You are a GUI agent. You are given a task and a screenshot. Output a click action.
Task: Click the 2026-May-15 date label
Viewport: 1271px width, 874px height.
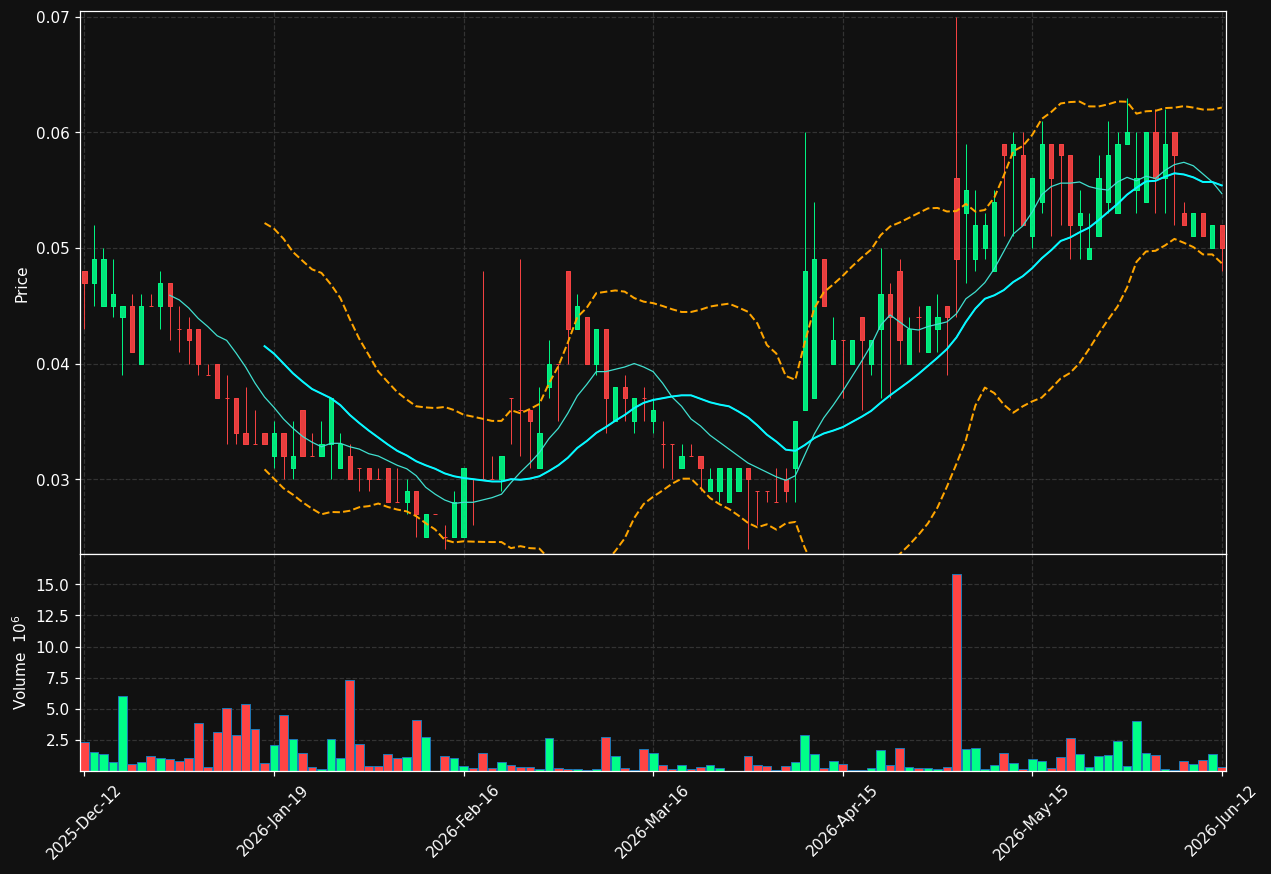point(1031,821)
